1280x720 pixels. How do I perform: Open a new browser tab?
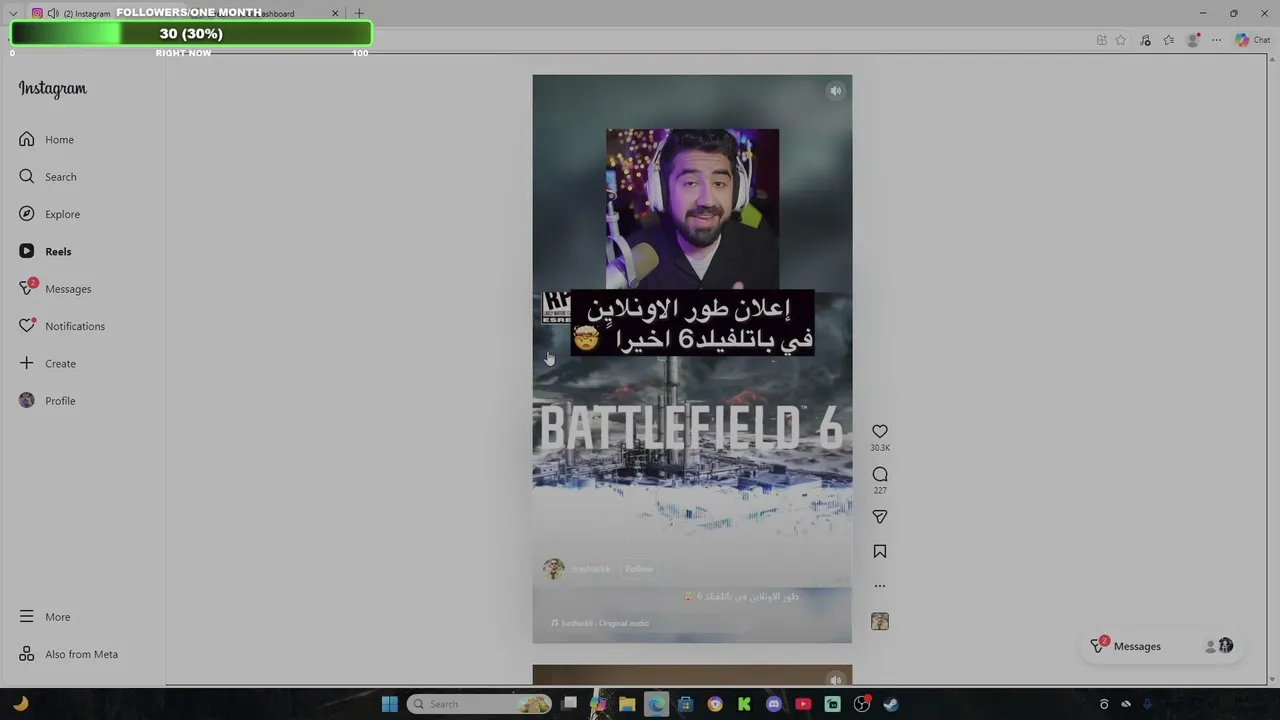[x=359, y=13]
